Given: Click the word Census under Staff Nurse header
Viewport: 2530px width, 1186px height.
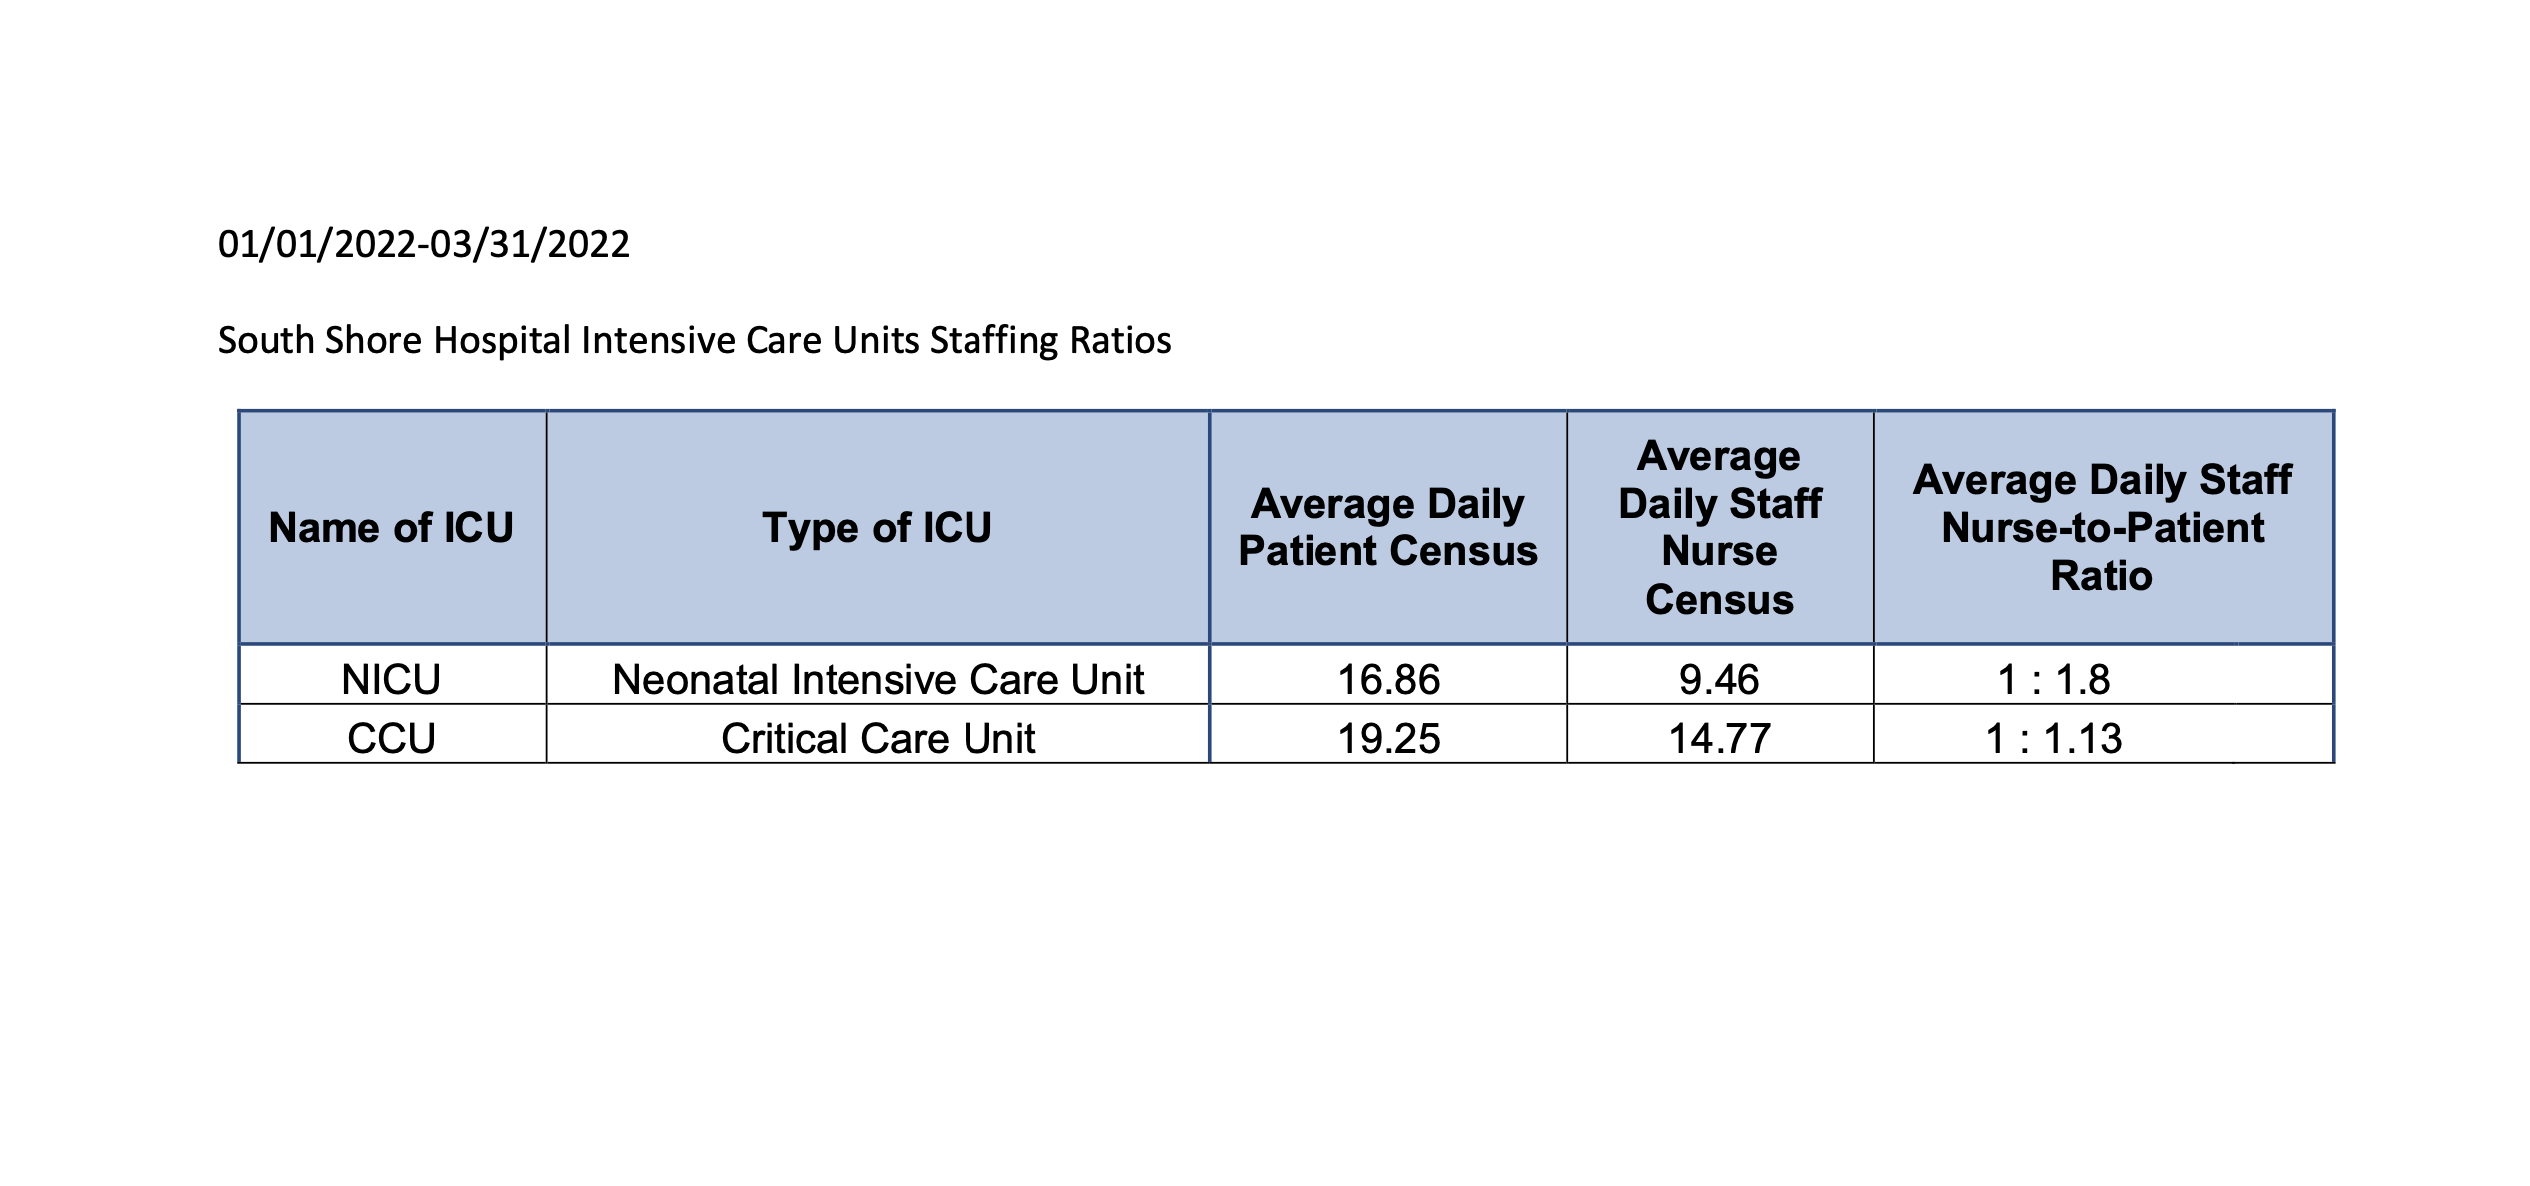Looking at the screenshot, I should pos(1719,600).
